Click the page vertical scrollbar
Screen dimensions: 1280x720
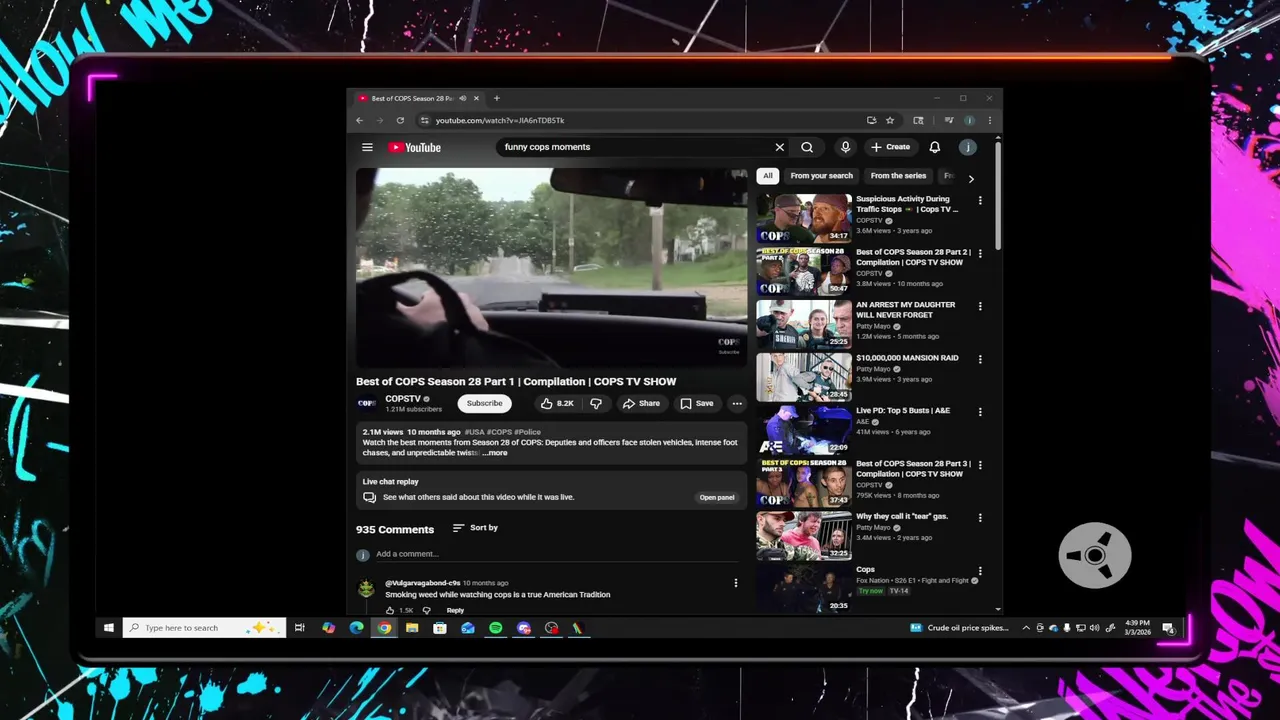998,195
